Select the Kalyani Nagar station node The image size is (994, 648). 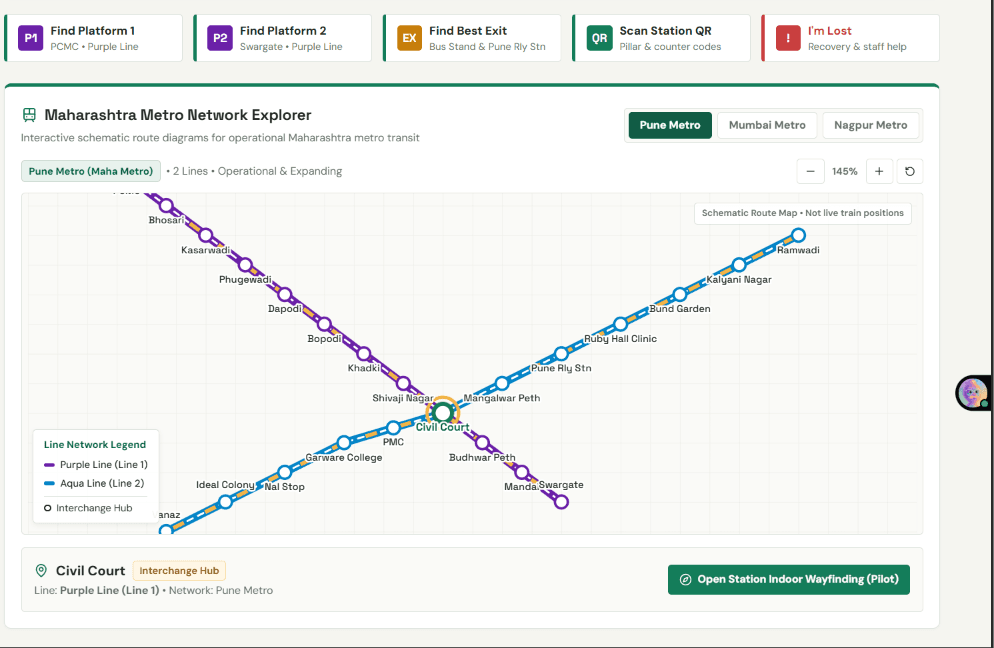coord(739,264)
